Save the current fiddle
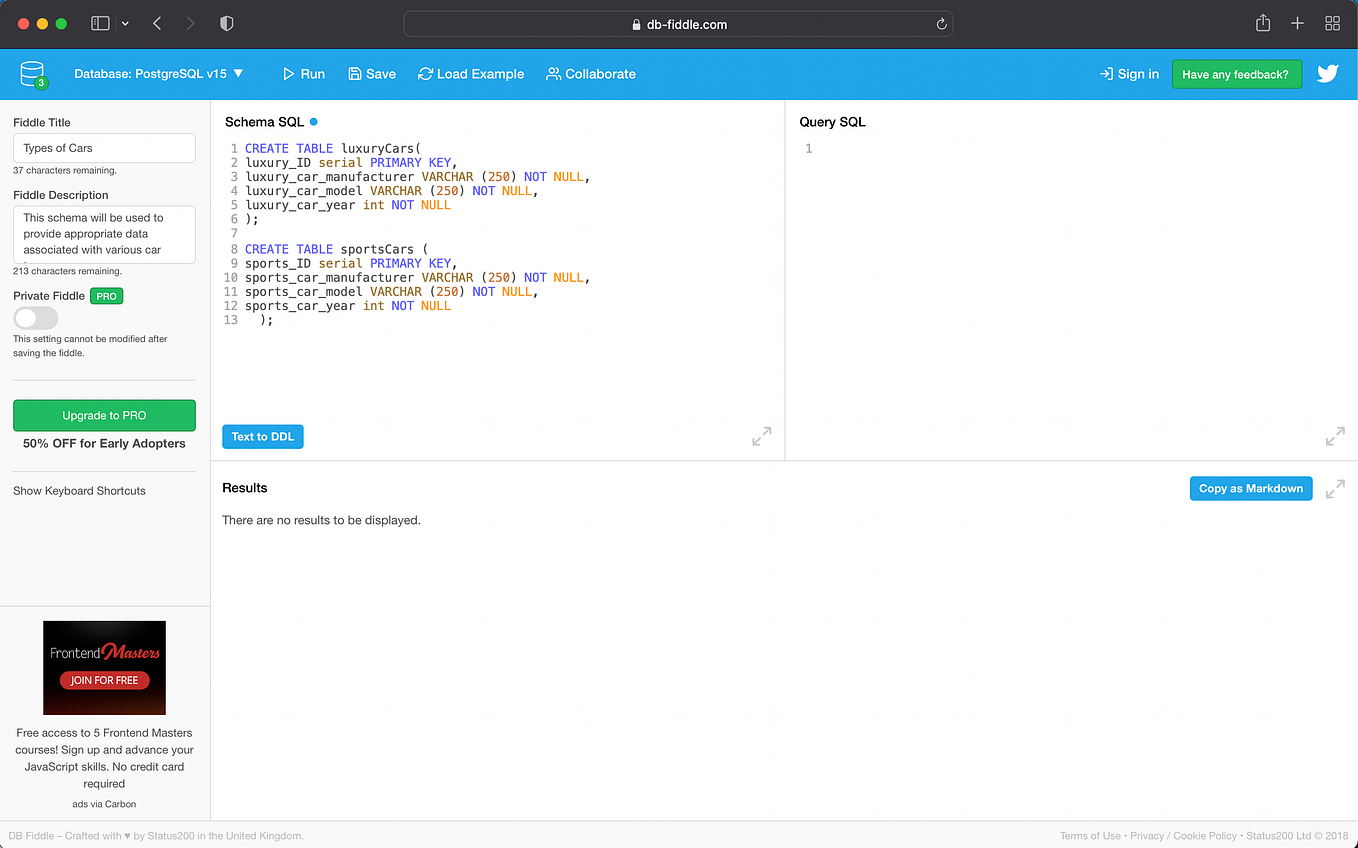This screenshot has width=1358, height=848. (371, 73)
